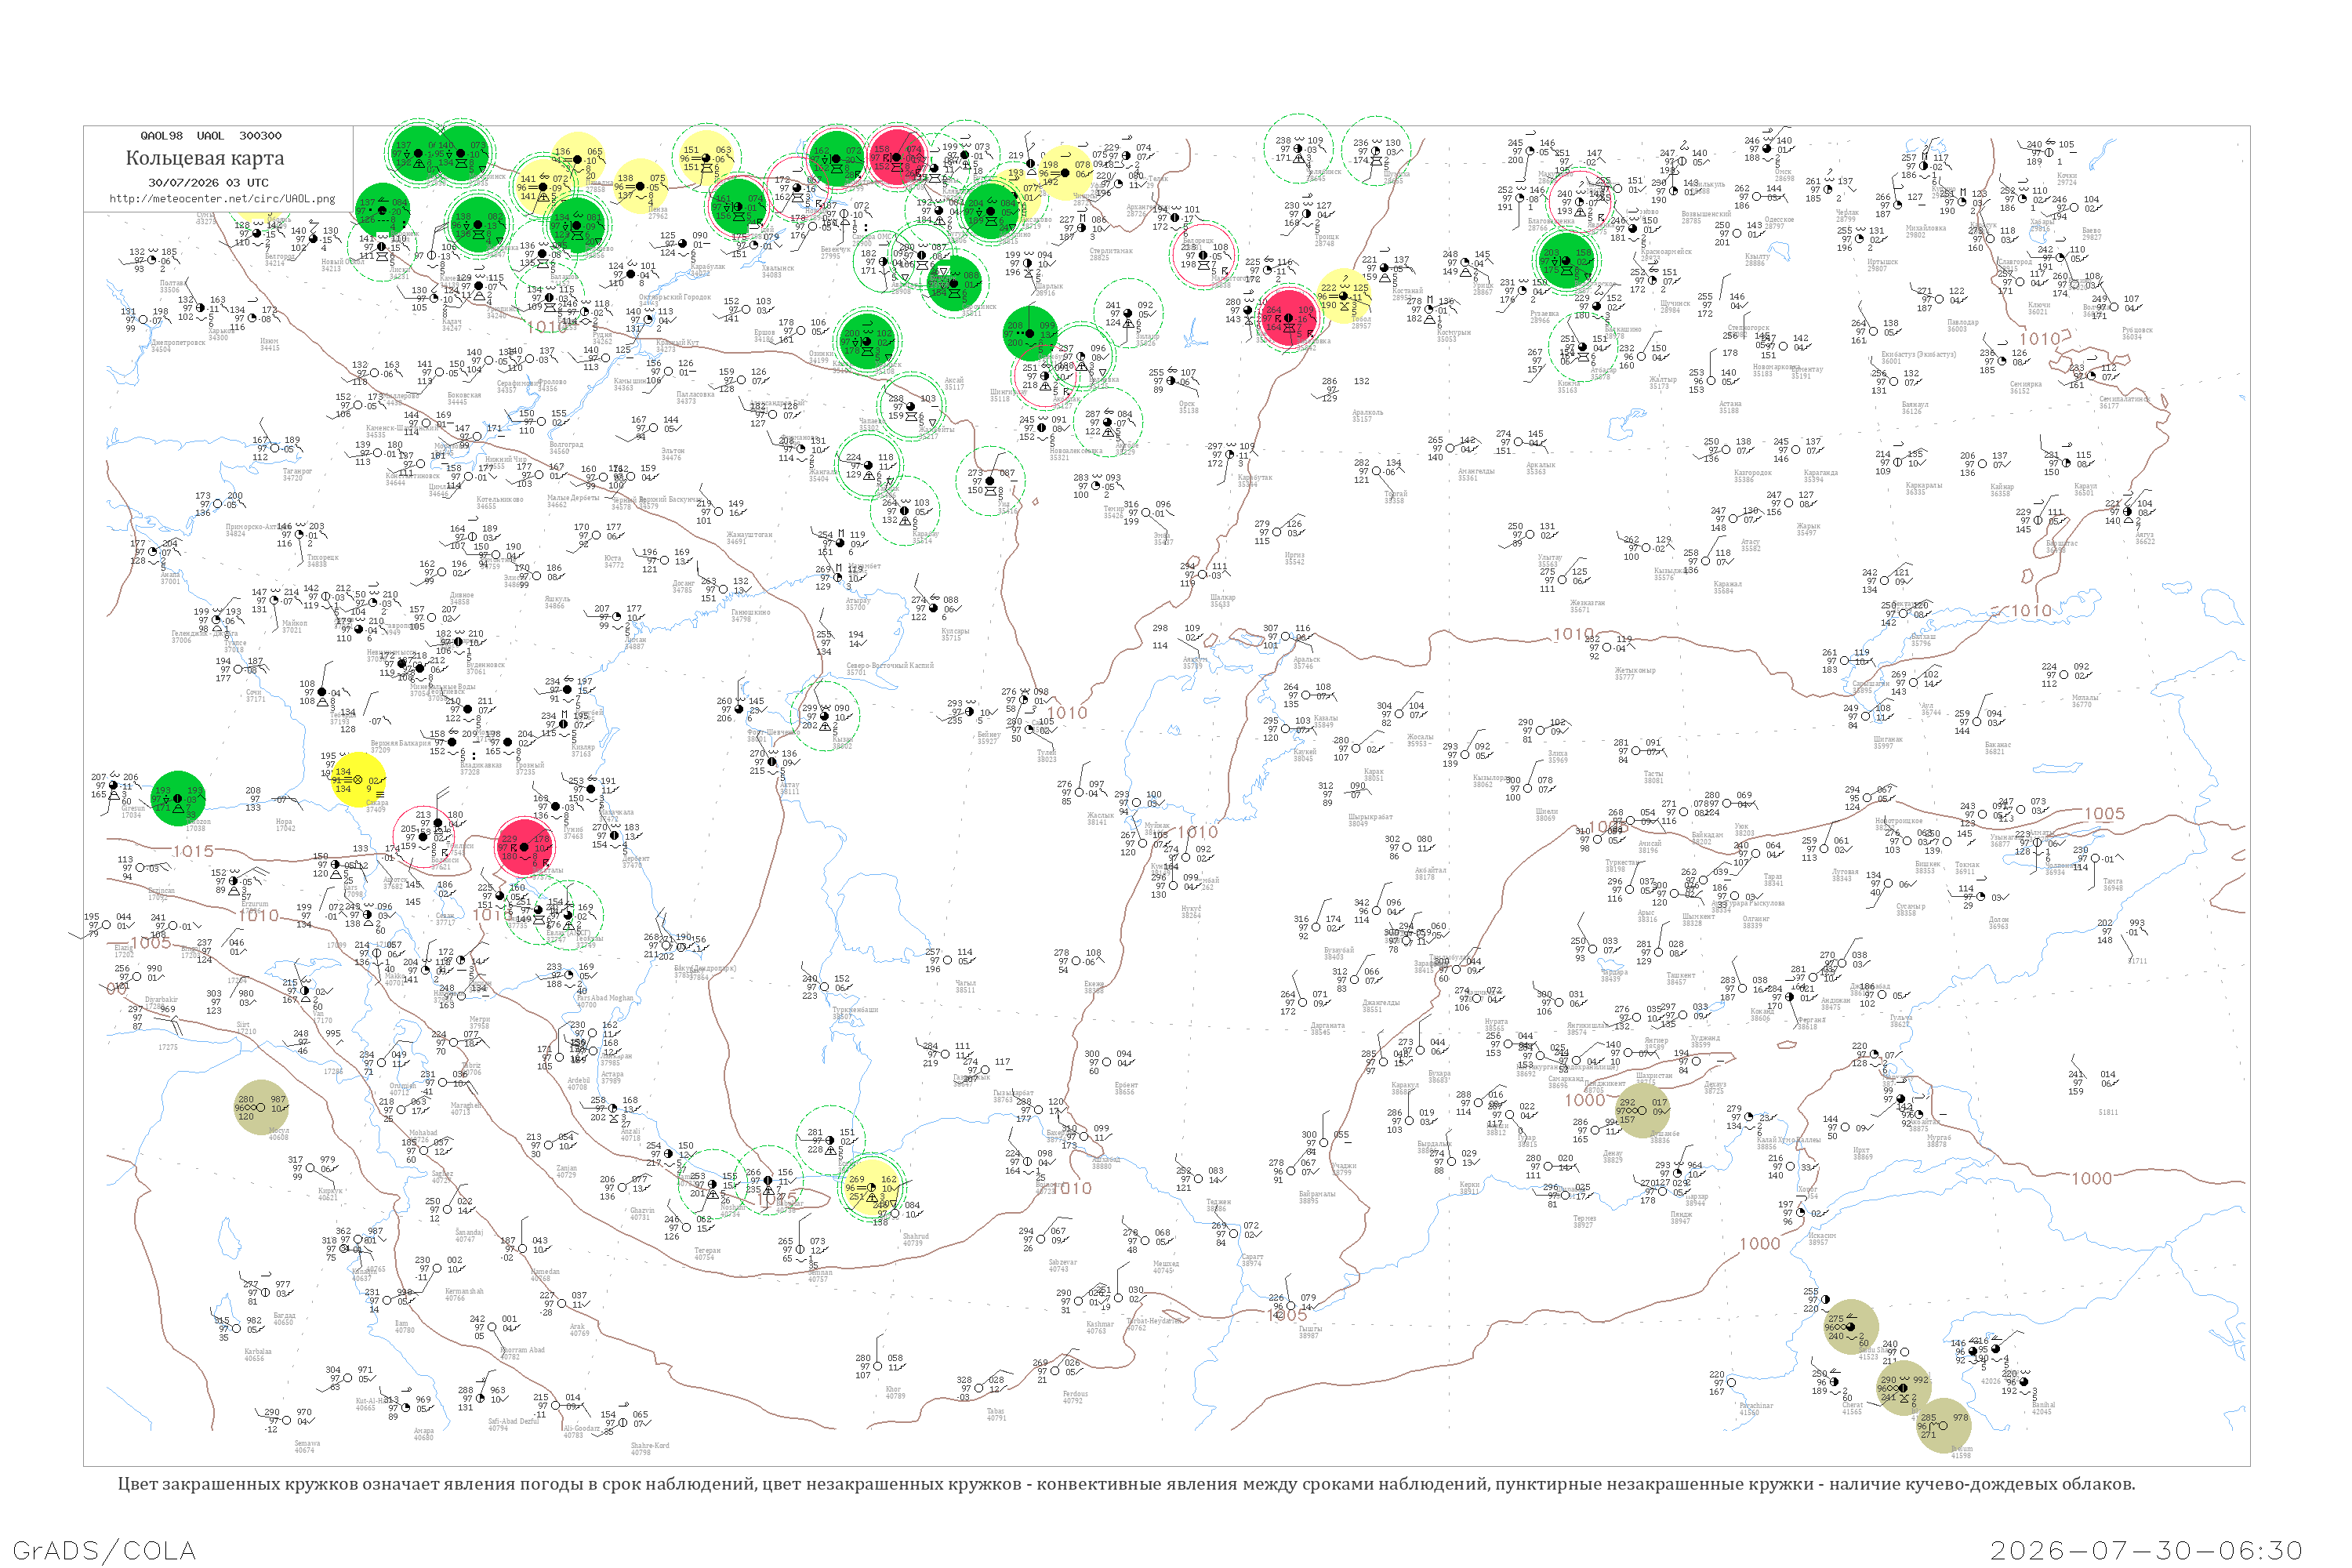Click the observation time "30/07/2026 03 UTC"
This screenshot has width=2352, height=1568.
pyautogui.click(x=208, y=183)
